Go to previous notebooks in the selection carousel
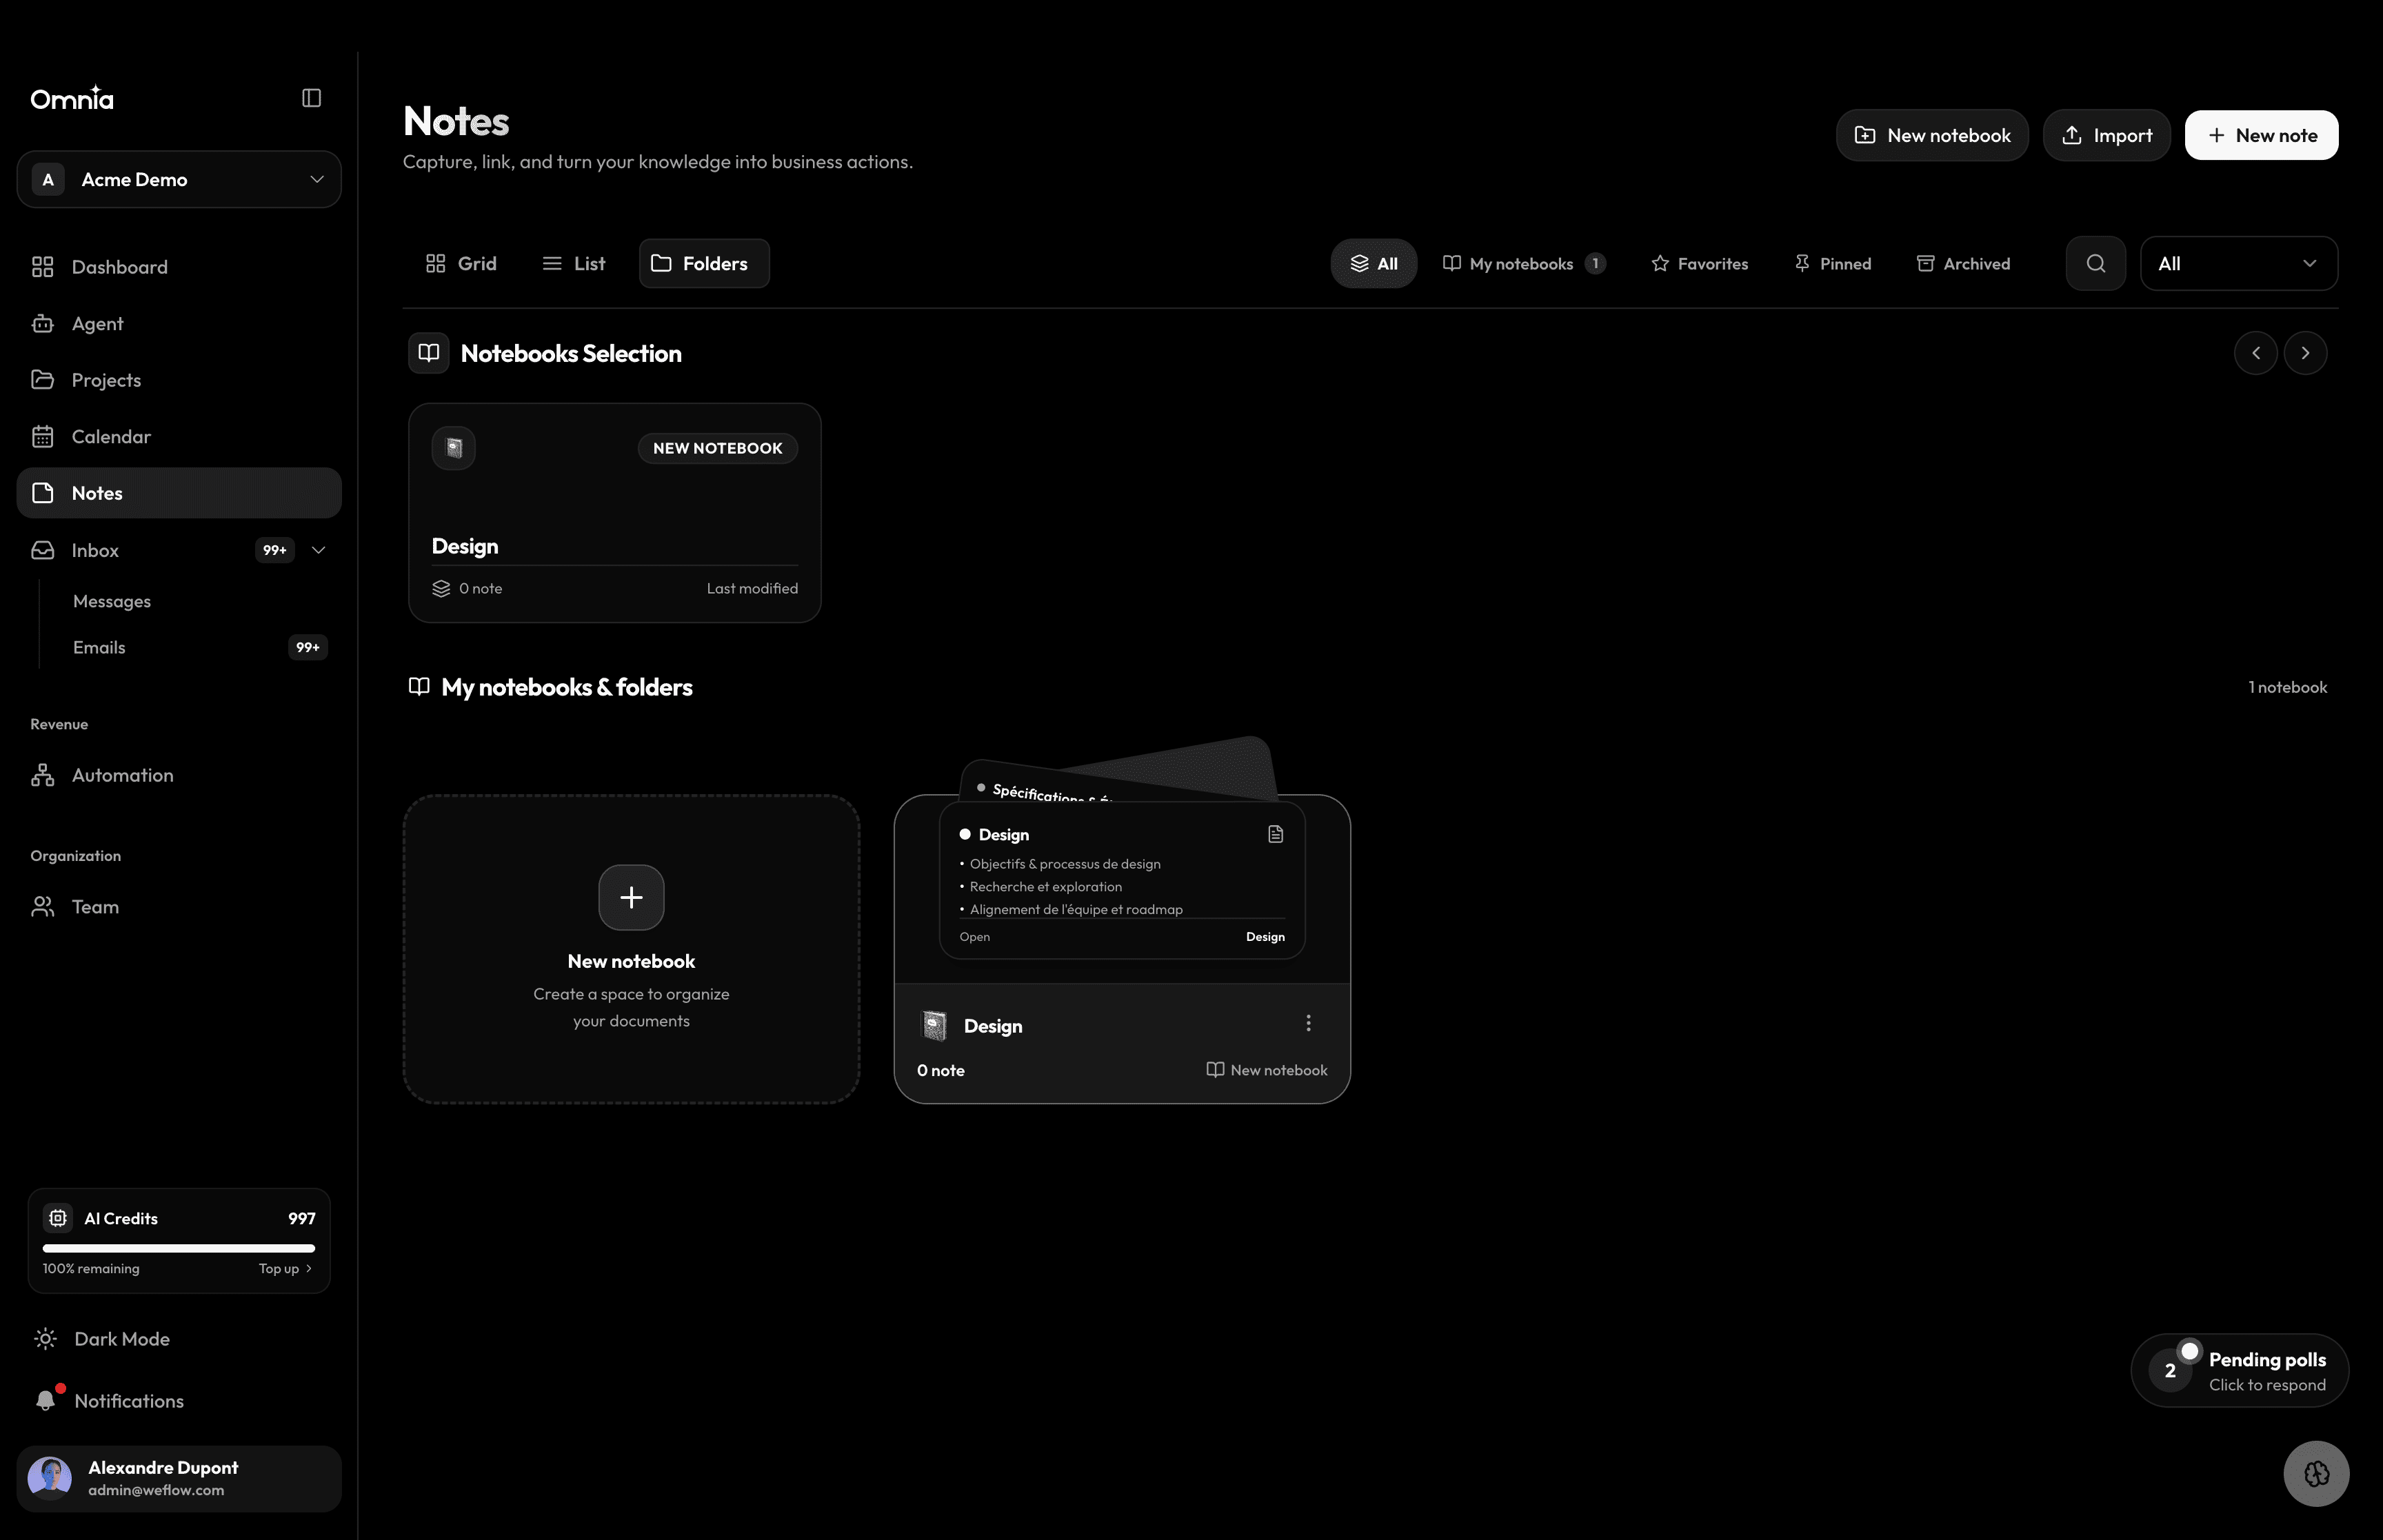The image size is (2383, 1540). (x=2255, y=353)
